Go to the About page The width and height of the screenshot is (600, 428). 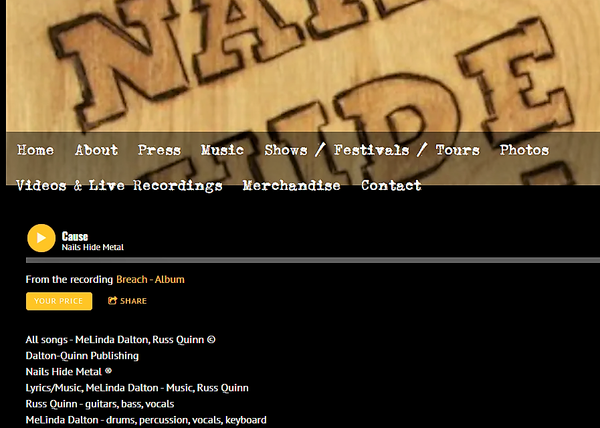(96, 150)
